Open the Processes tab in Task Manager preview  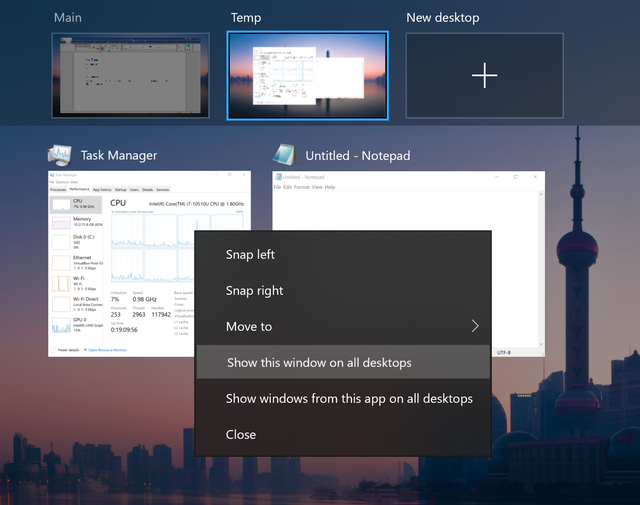click(58, 189)
